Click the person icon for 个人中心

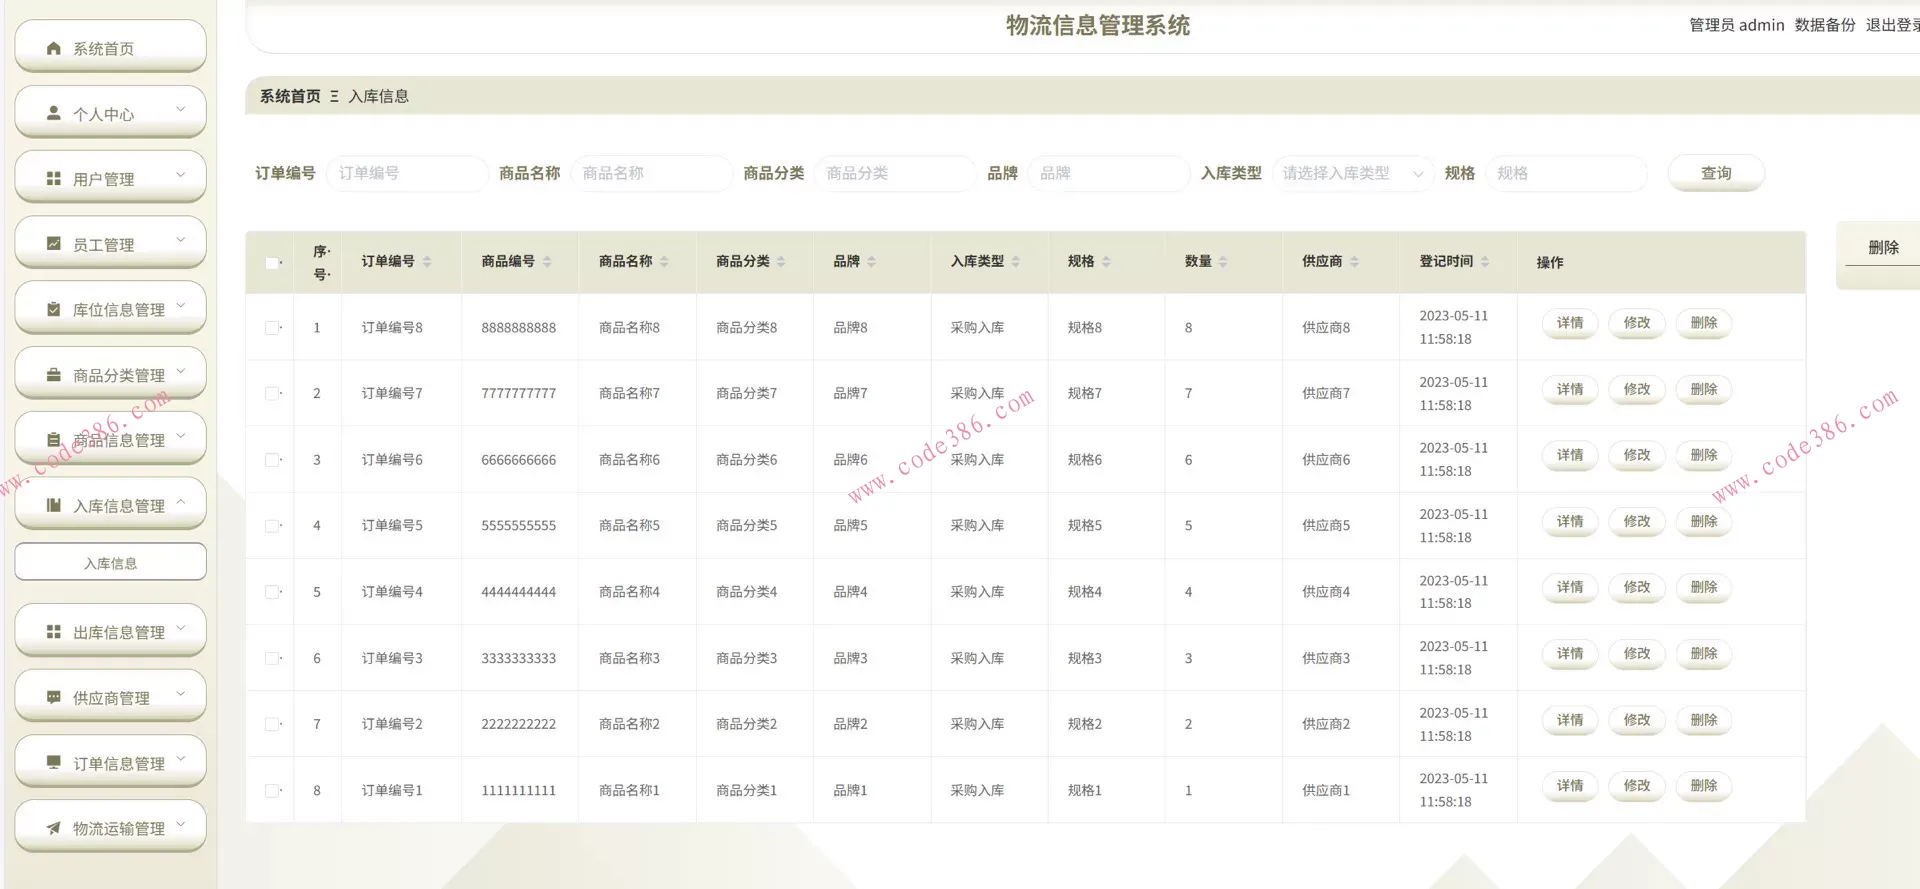click(x=54, y=114)
